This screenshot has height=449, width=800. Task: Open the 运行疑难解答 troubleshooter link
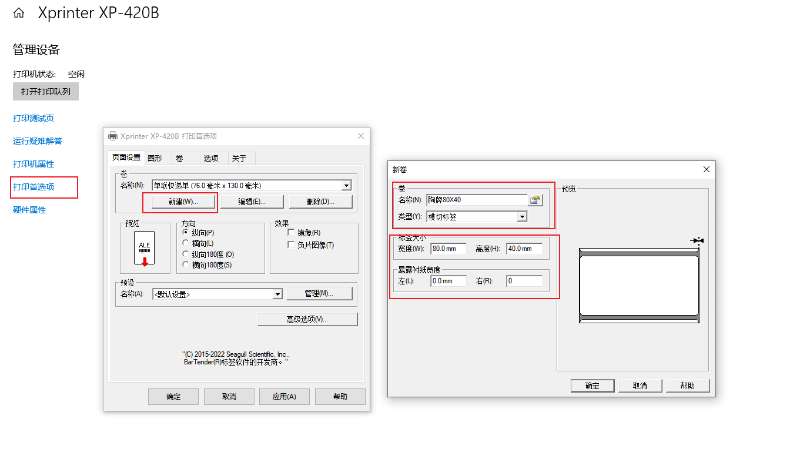pos(38,141)
